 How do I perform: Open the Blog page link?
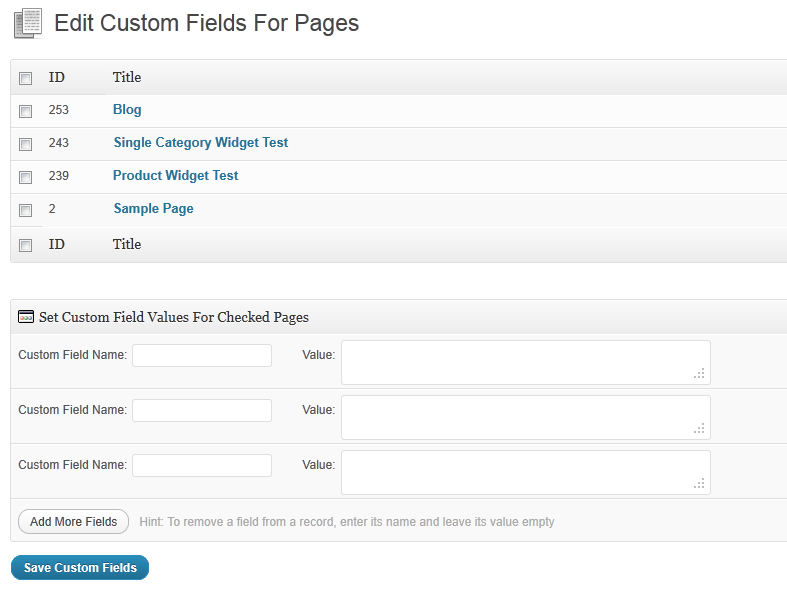(x=127, y=109)
